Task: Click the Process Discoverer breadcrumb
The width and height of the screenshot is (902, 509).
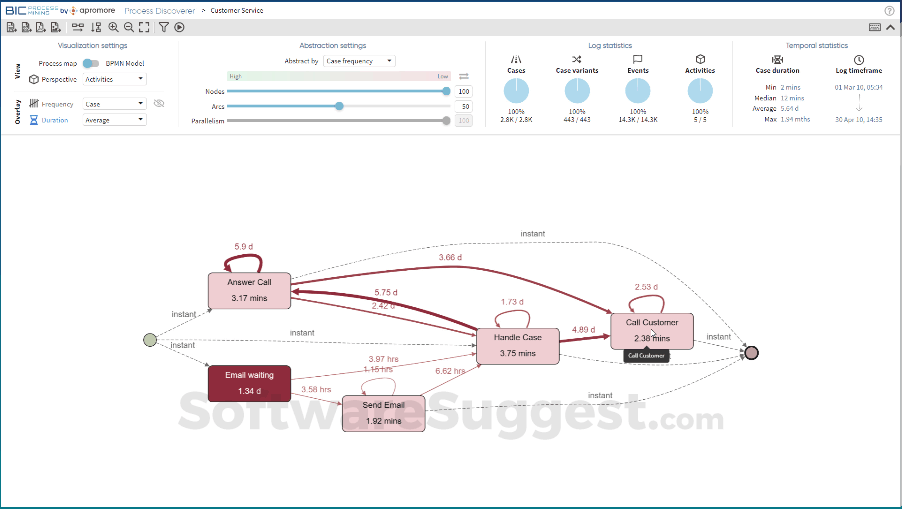Action: 159,10
